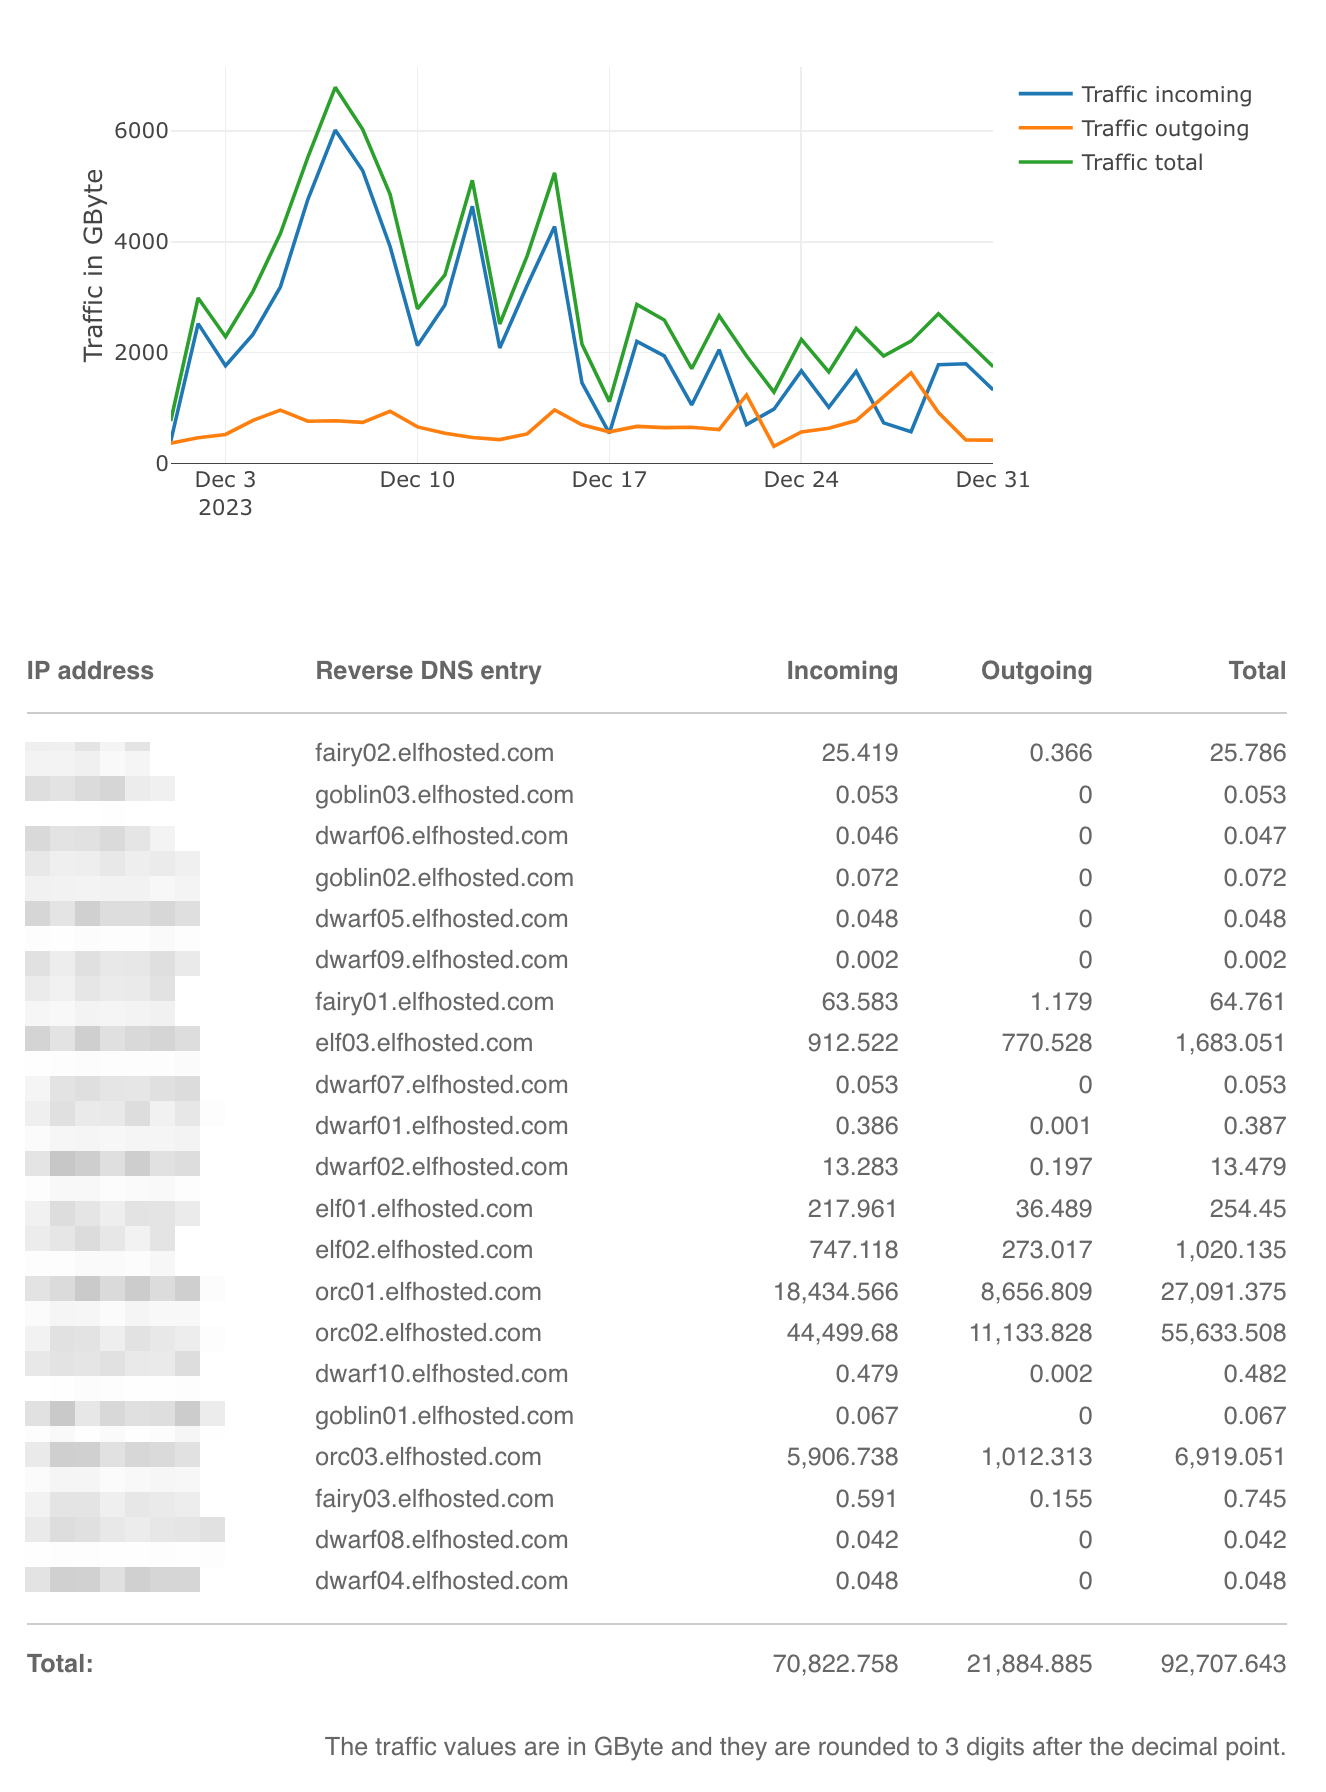Click orc01 total value 27,091.375
This screenshot has width=1326, height=1792.
[1224, 1292]
